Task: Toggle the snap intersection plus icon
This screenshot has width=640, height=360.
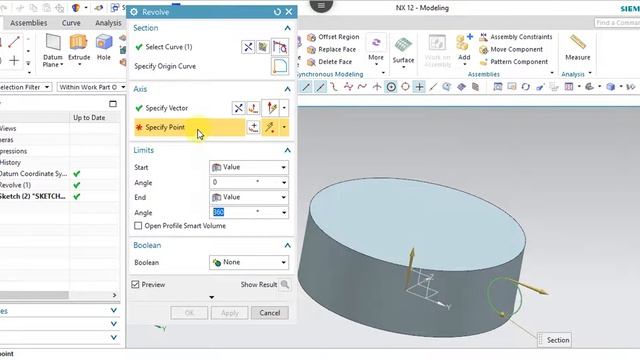Action: 419,87
